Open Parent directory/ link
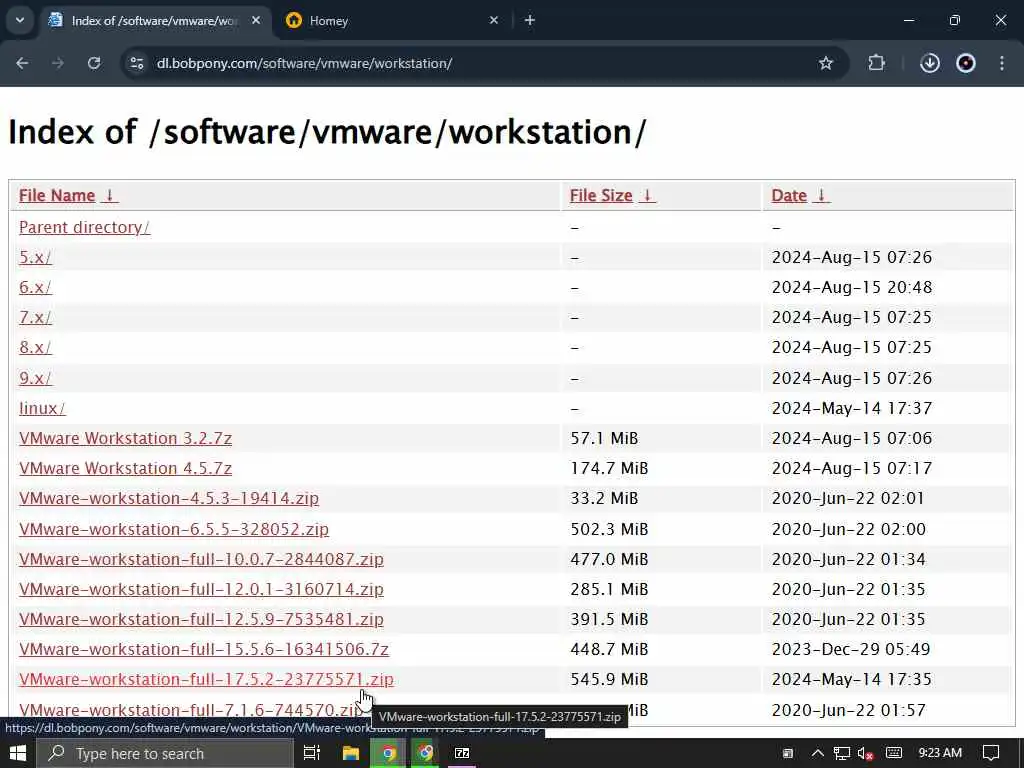The image size is (1024, 768). click(84, 227)
